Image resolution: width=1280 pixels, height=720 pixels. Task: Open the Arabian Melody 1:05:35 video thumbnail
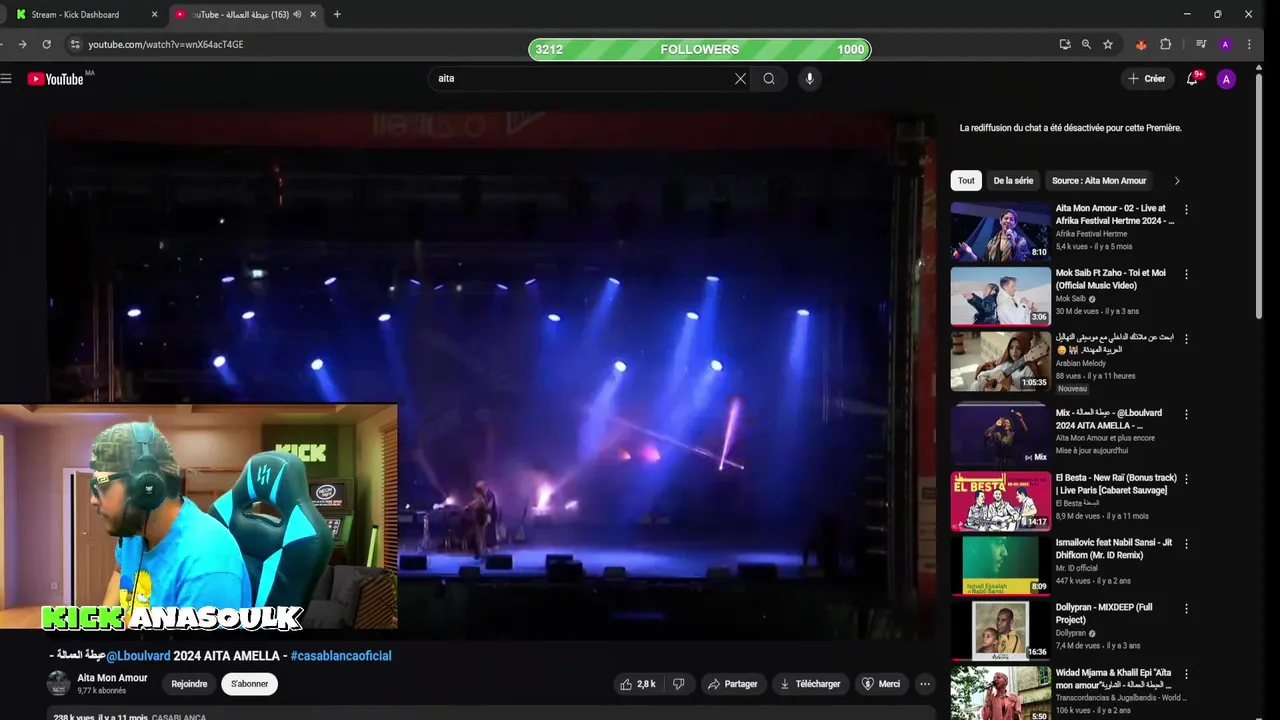(x=1000, y=361)
